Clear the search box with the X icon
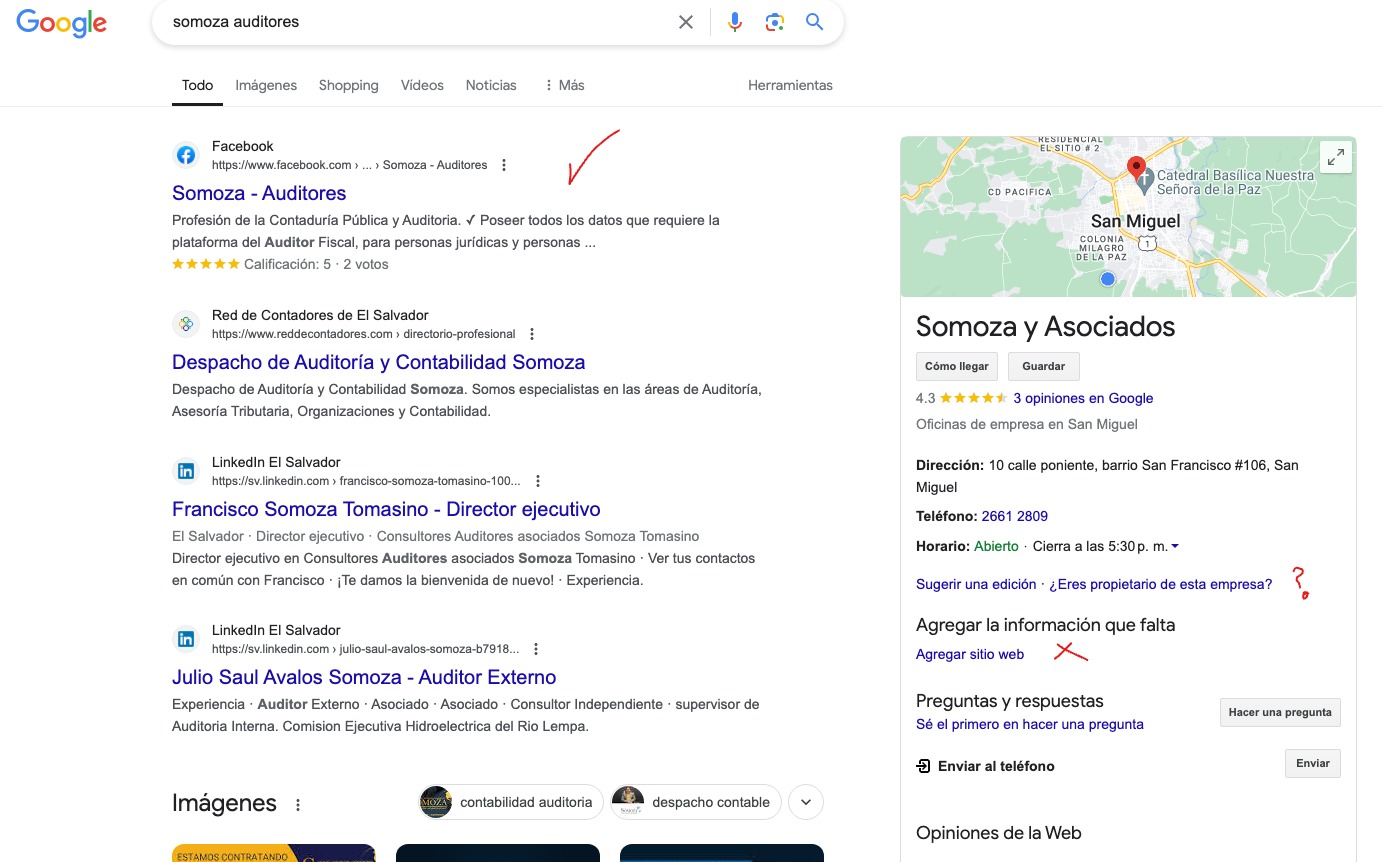The width and height of the screenshot is (1382, 862). 686,22
